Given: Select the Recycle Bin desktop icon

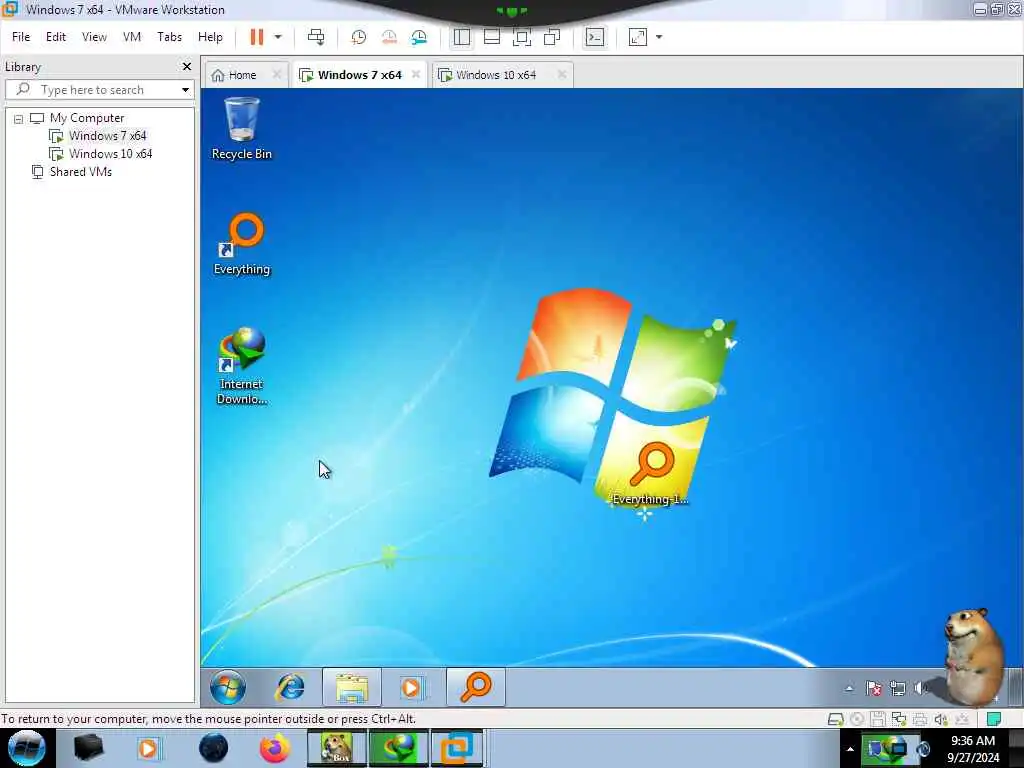Looking at the screenshot, I should [x=242, y=128].
